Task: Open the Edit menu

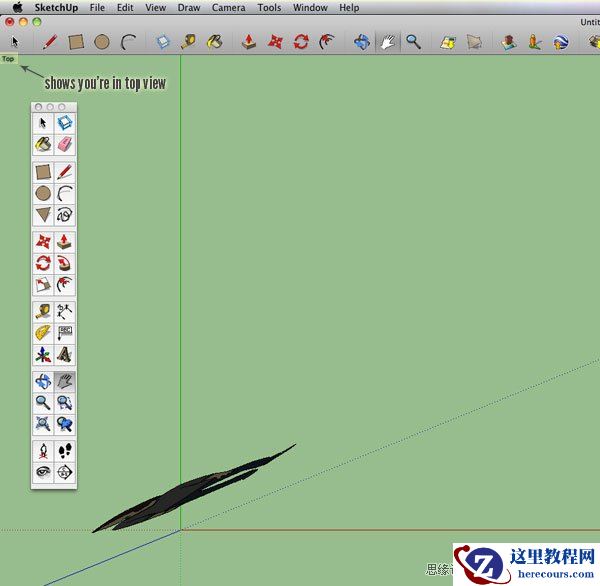Action: coord(125,8)
